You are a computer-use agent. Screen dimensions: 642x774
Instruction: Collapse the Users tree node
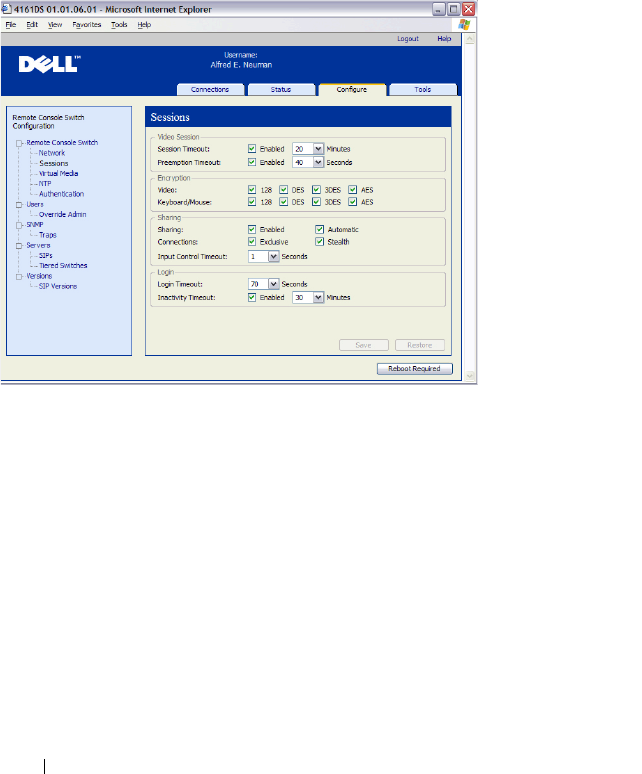(x=19, y=204)
